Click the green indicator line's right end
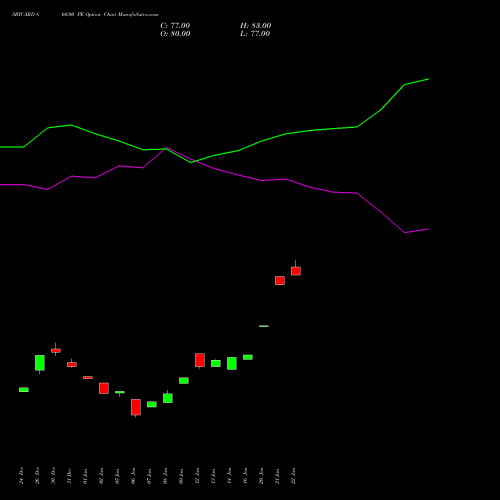 (x=428, y=79)
